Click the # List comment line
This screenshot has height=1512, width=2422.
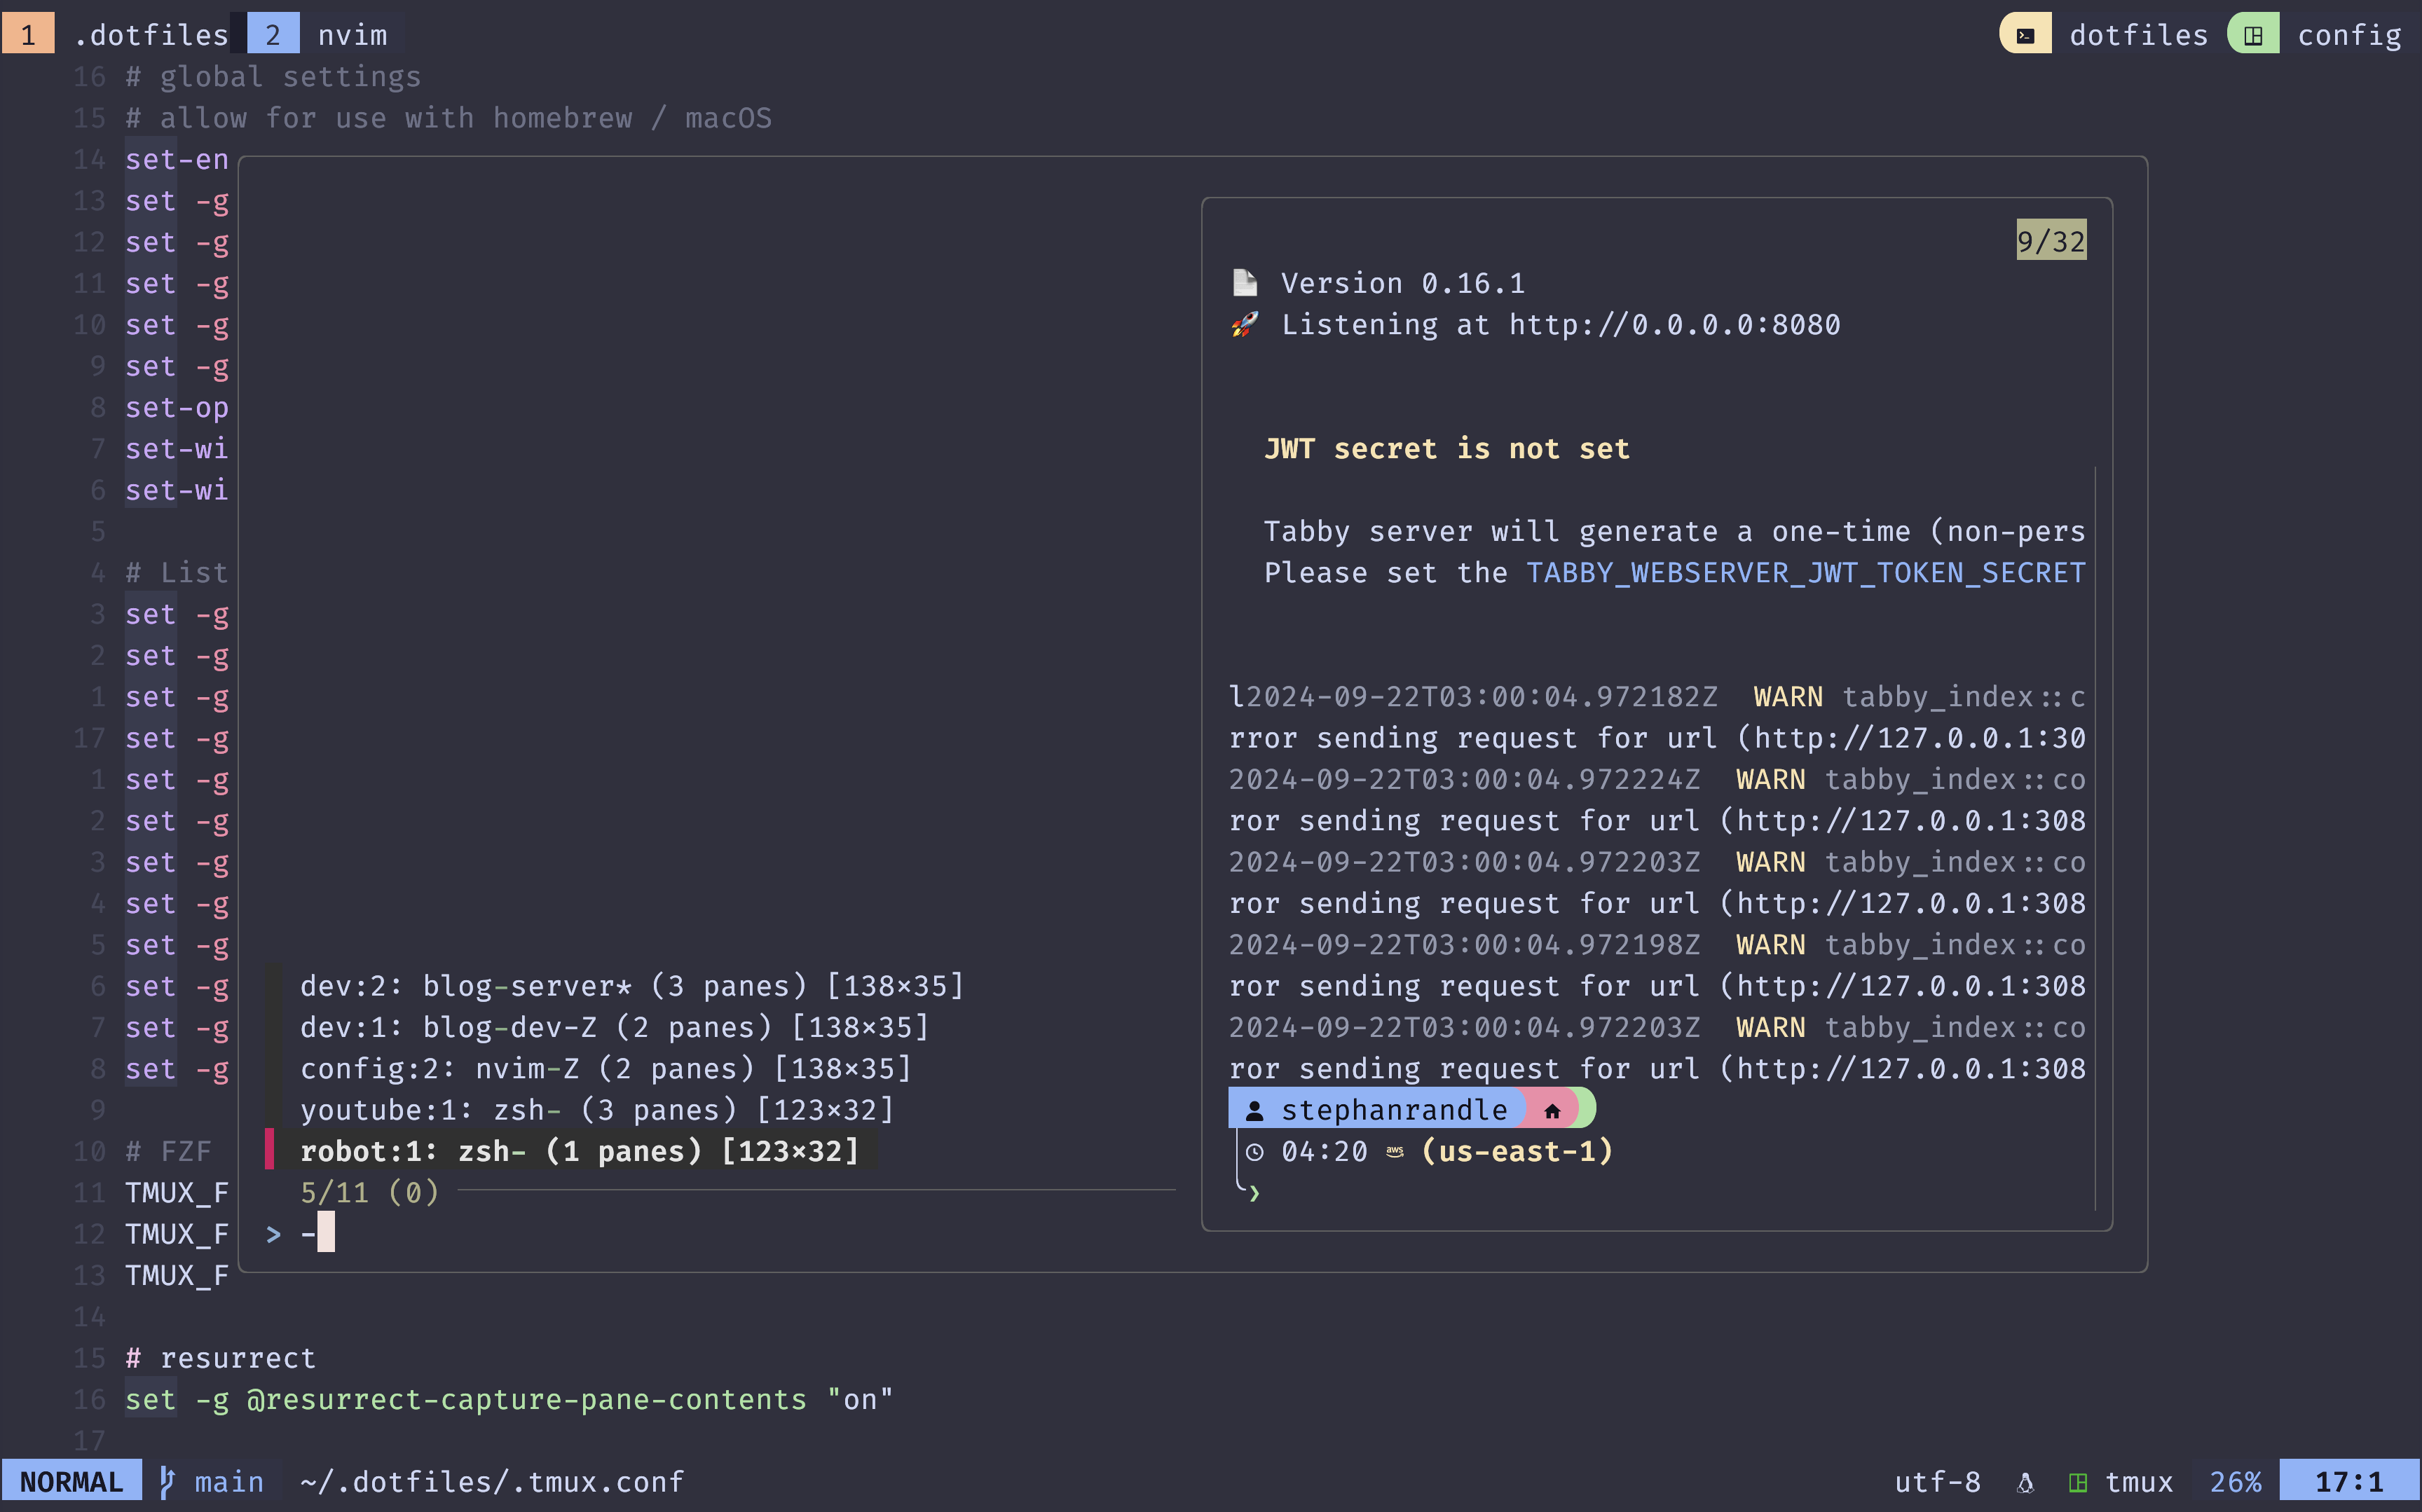(x=177, y=573)
